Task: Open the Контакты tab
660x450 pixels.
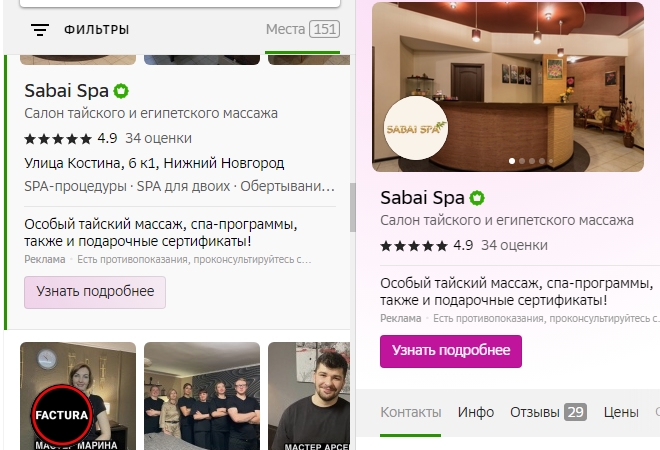Action: click(x=410, y=412)
